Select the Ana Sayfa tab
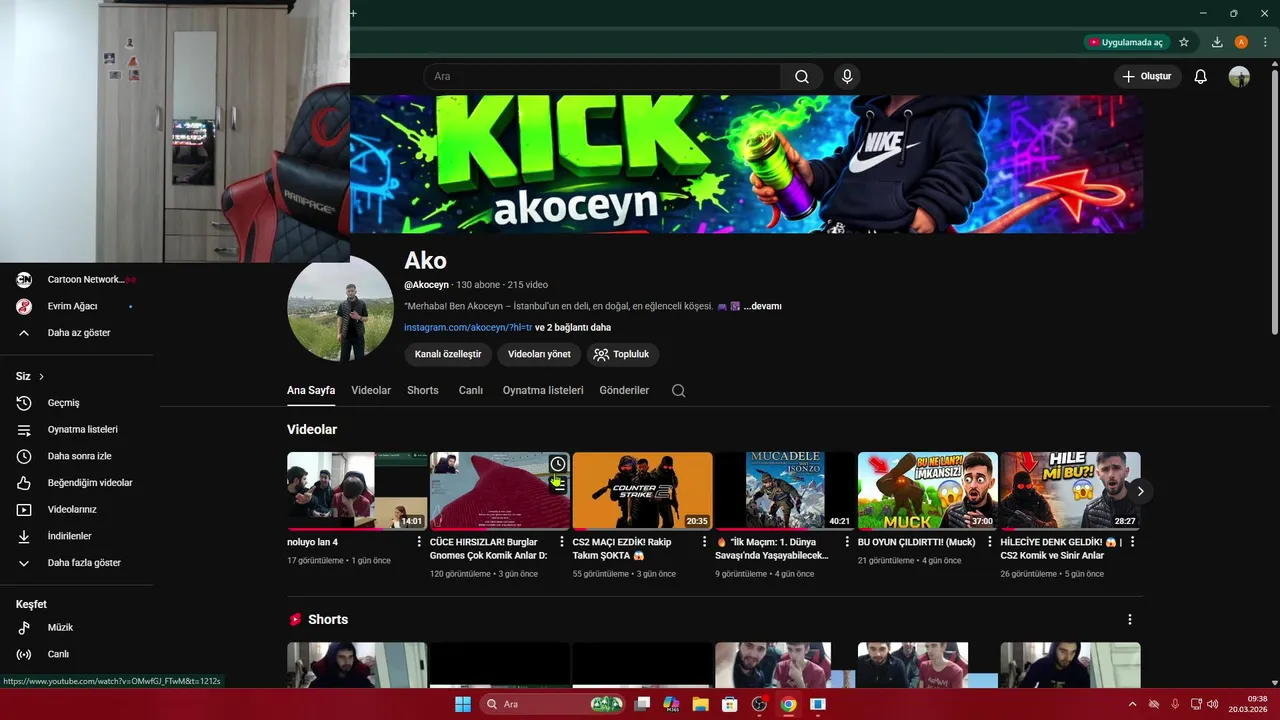1280x720 pixels. [311, 390]
